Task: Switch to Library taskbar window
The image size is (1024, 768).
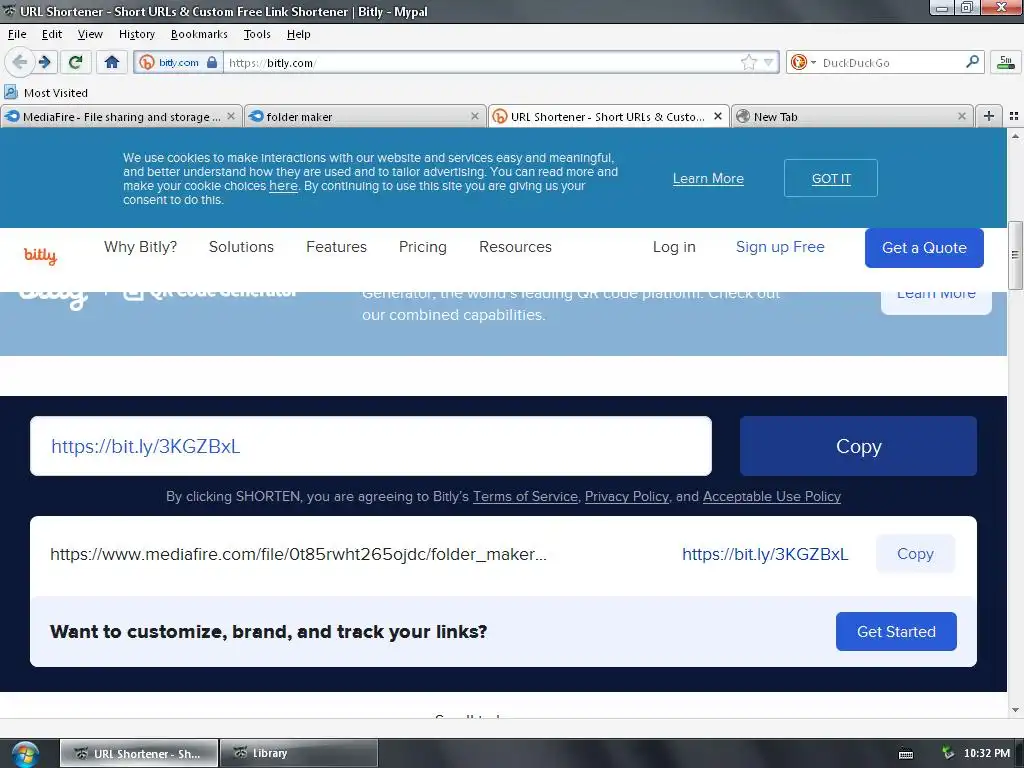Action: pos(298,753)
